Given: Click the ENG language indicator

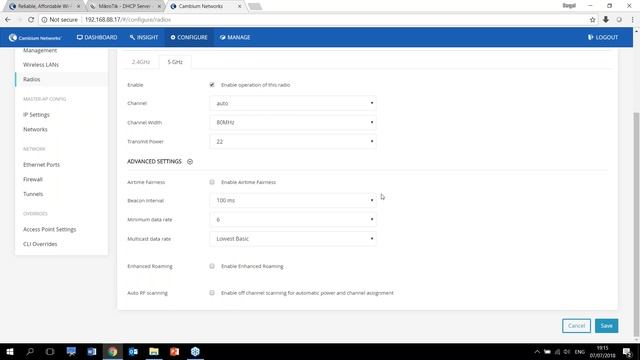Looking at the screenshot, I should pyautogui.click(x=580, y=351).
